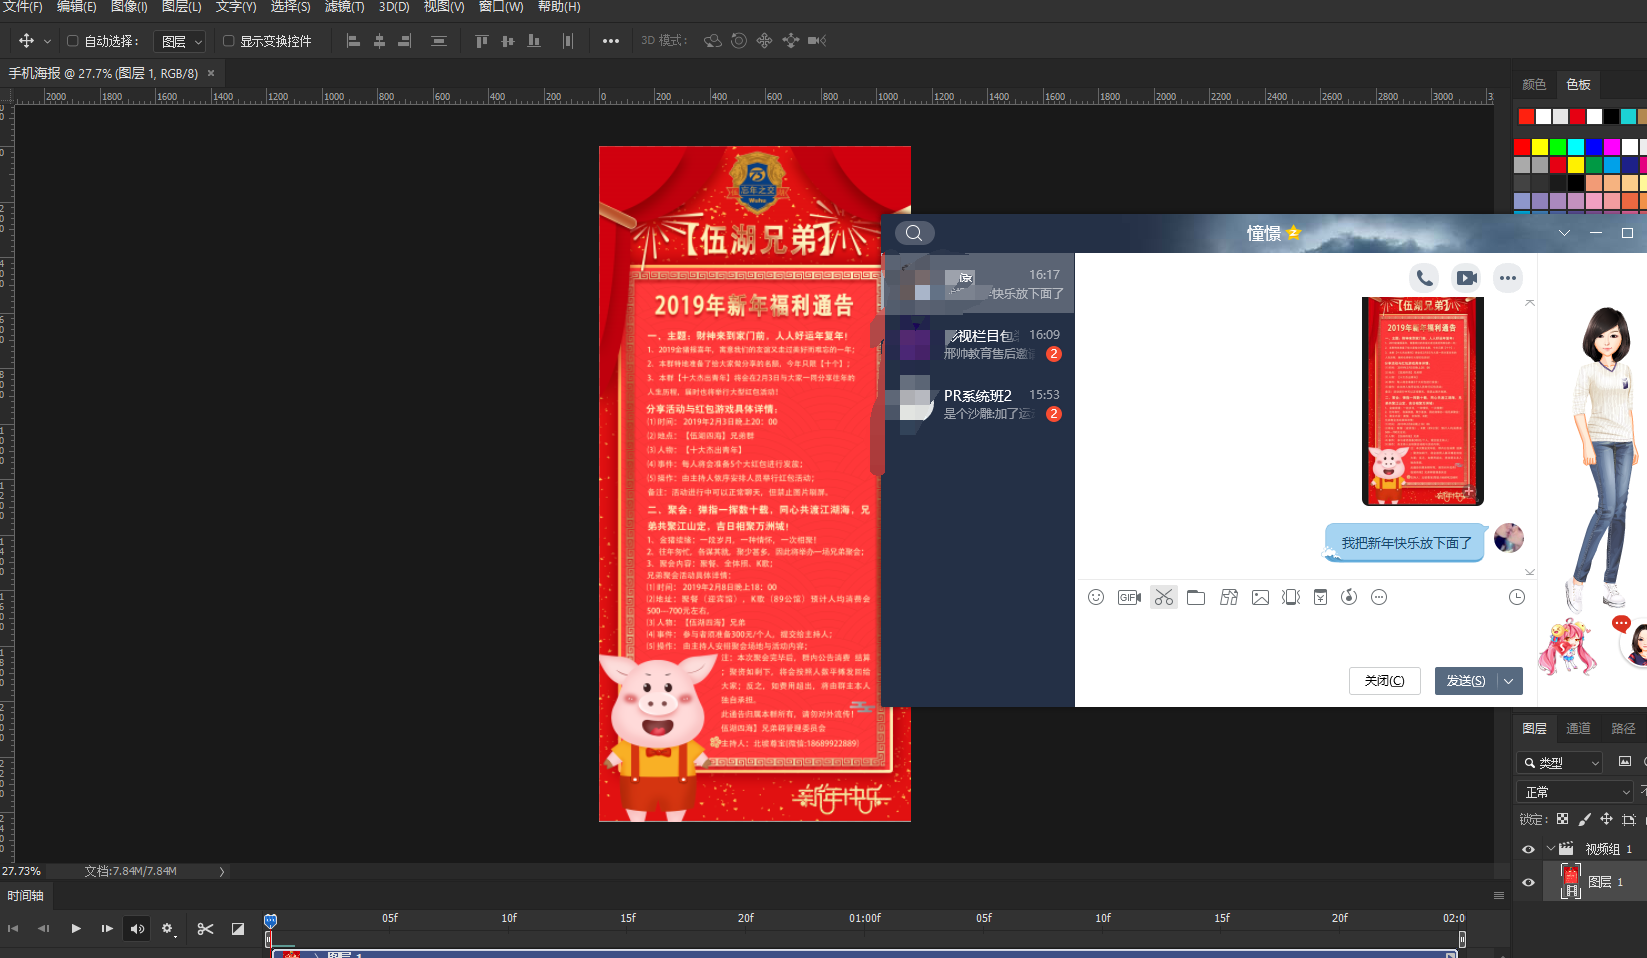Click the lock transparent pixels icon in Layers panel
The width and height of the screenshot is (1647, 958).
[1563, 818]
